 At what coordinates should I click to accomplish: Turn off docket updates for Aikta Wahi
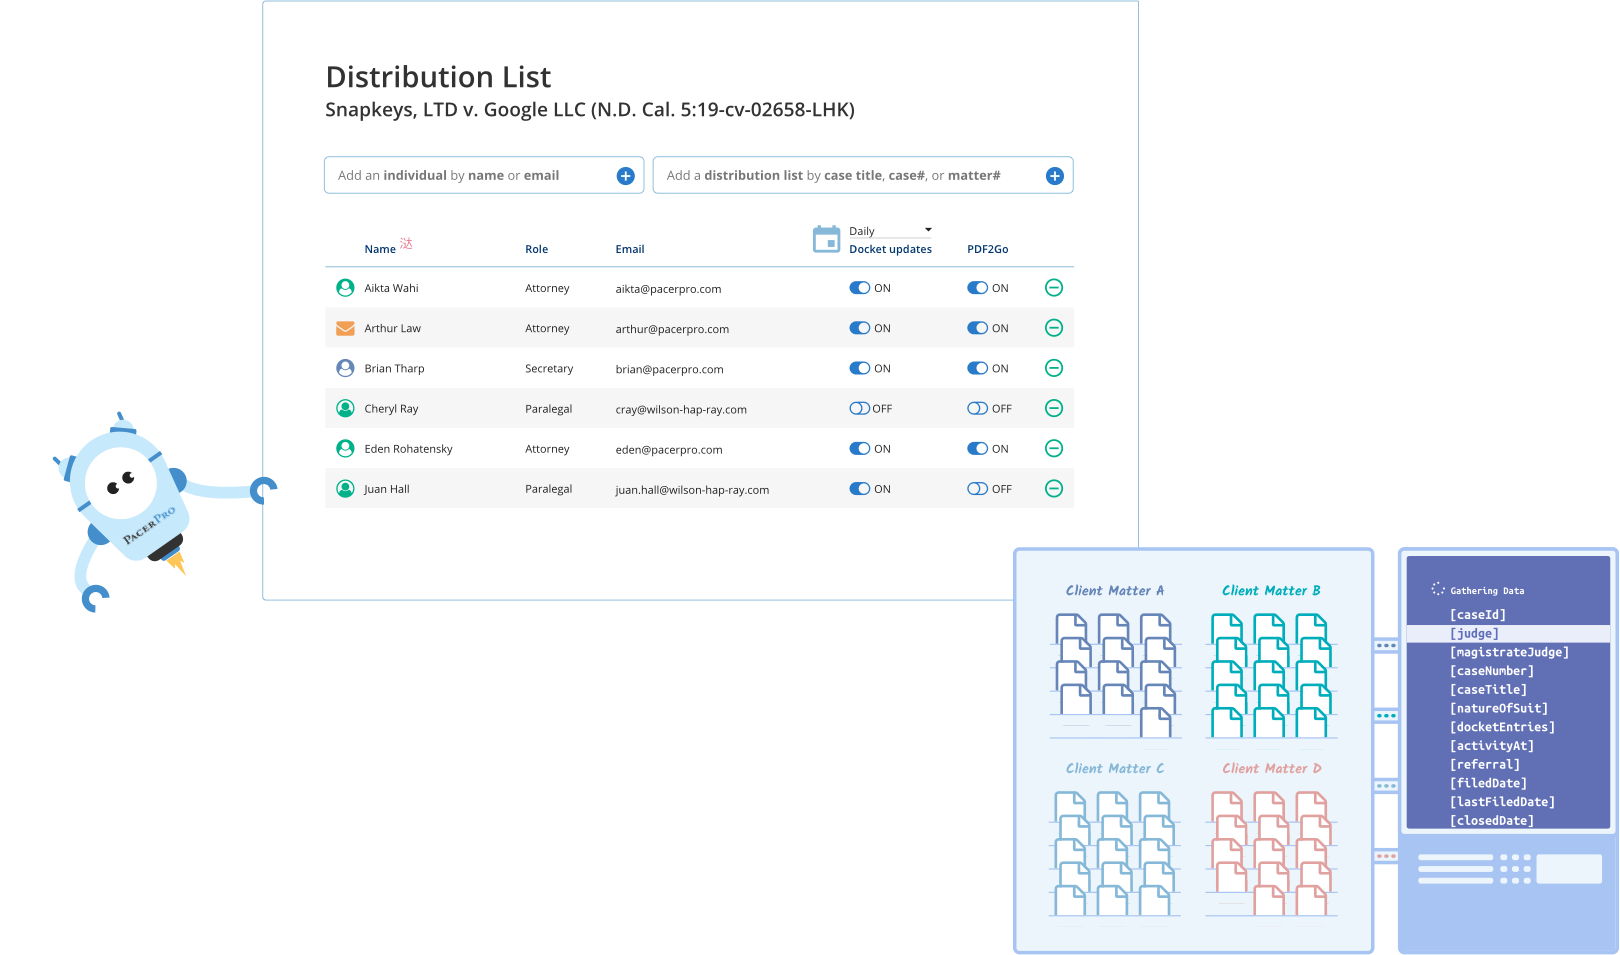coord(860,288)
